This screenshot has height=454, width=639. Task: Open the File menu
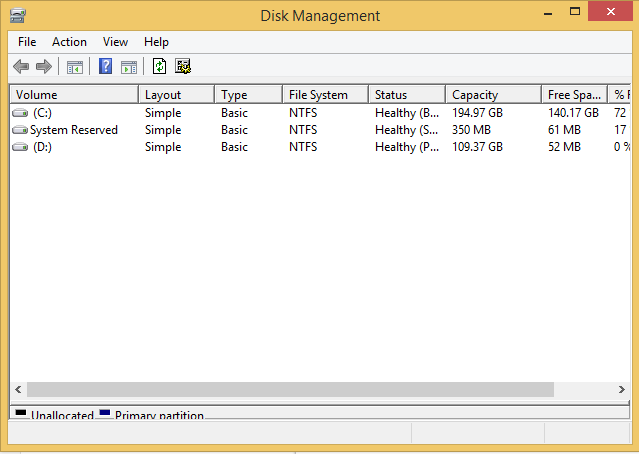27,42
